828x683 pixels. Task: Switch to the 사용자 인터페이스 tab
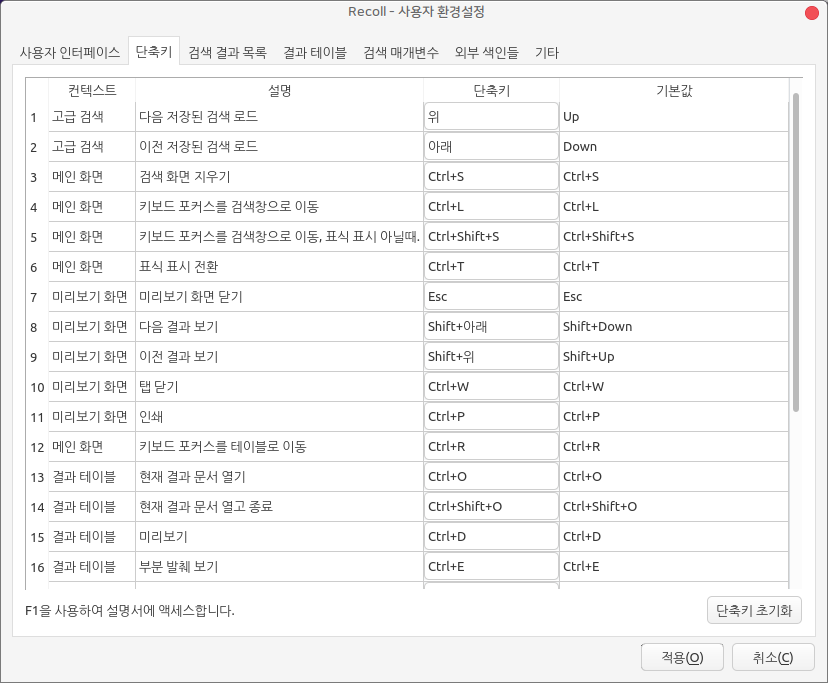[x=70, y=52]
